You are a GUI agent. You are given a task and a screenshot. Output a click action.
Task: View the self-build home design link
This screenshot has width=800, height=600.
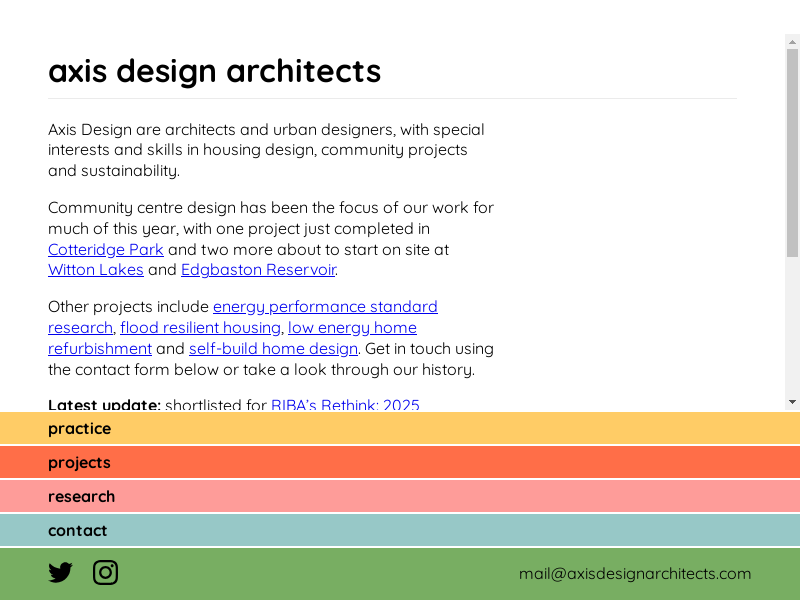[273, 349]
